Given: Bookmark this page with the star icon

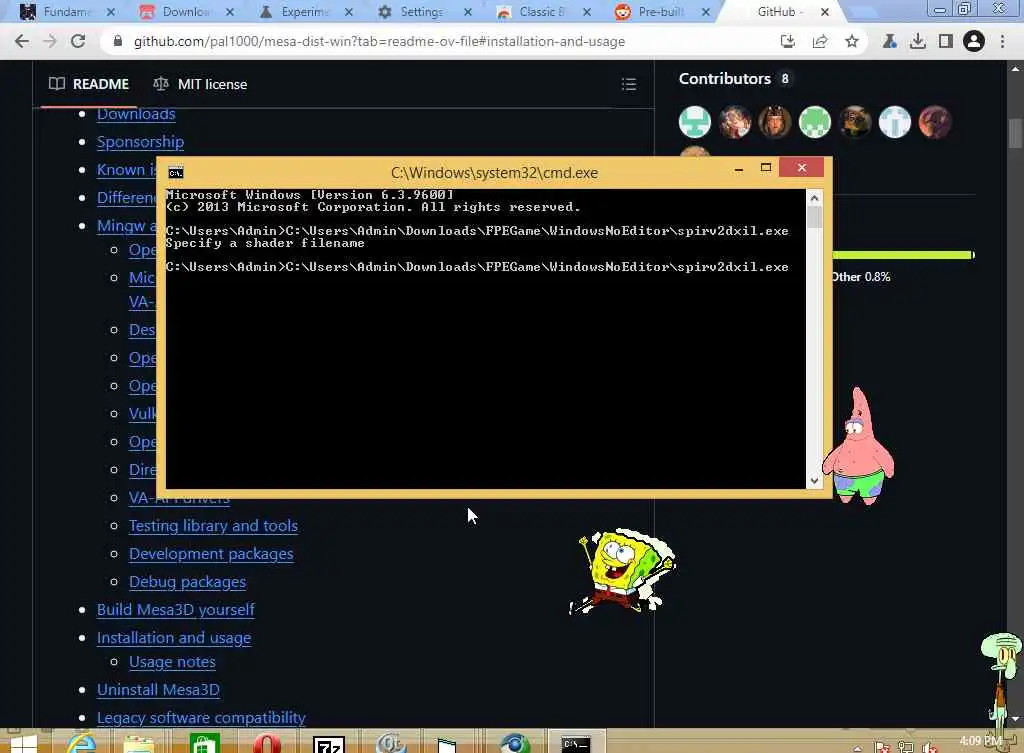Looking at the screenshot, I should point(852,42).
